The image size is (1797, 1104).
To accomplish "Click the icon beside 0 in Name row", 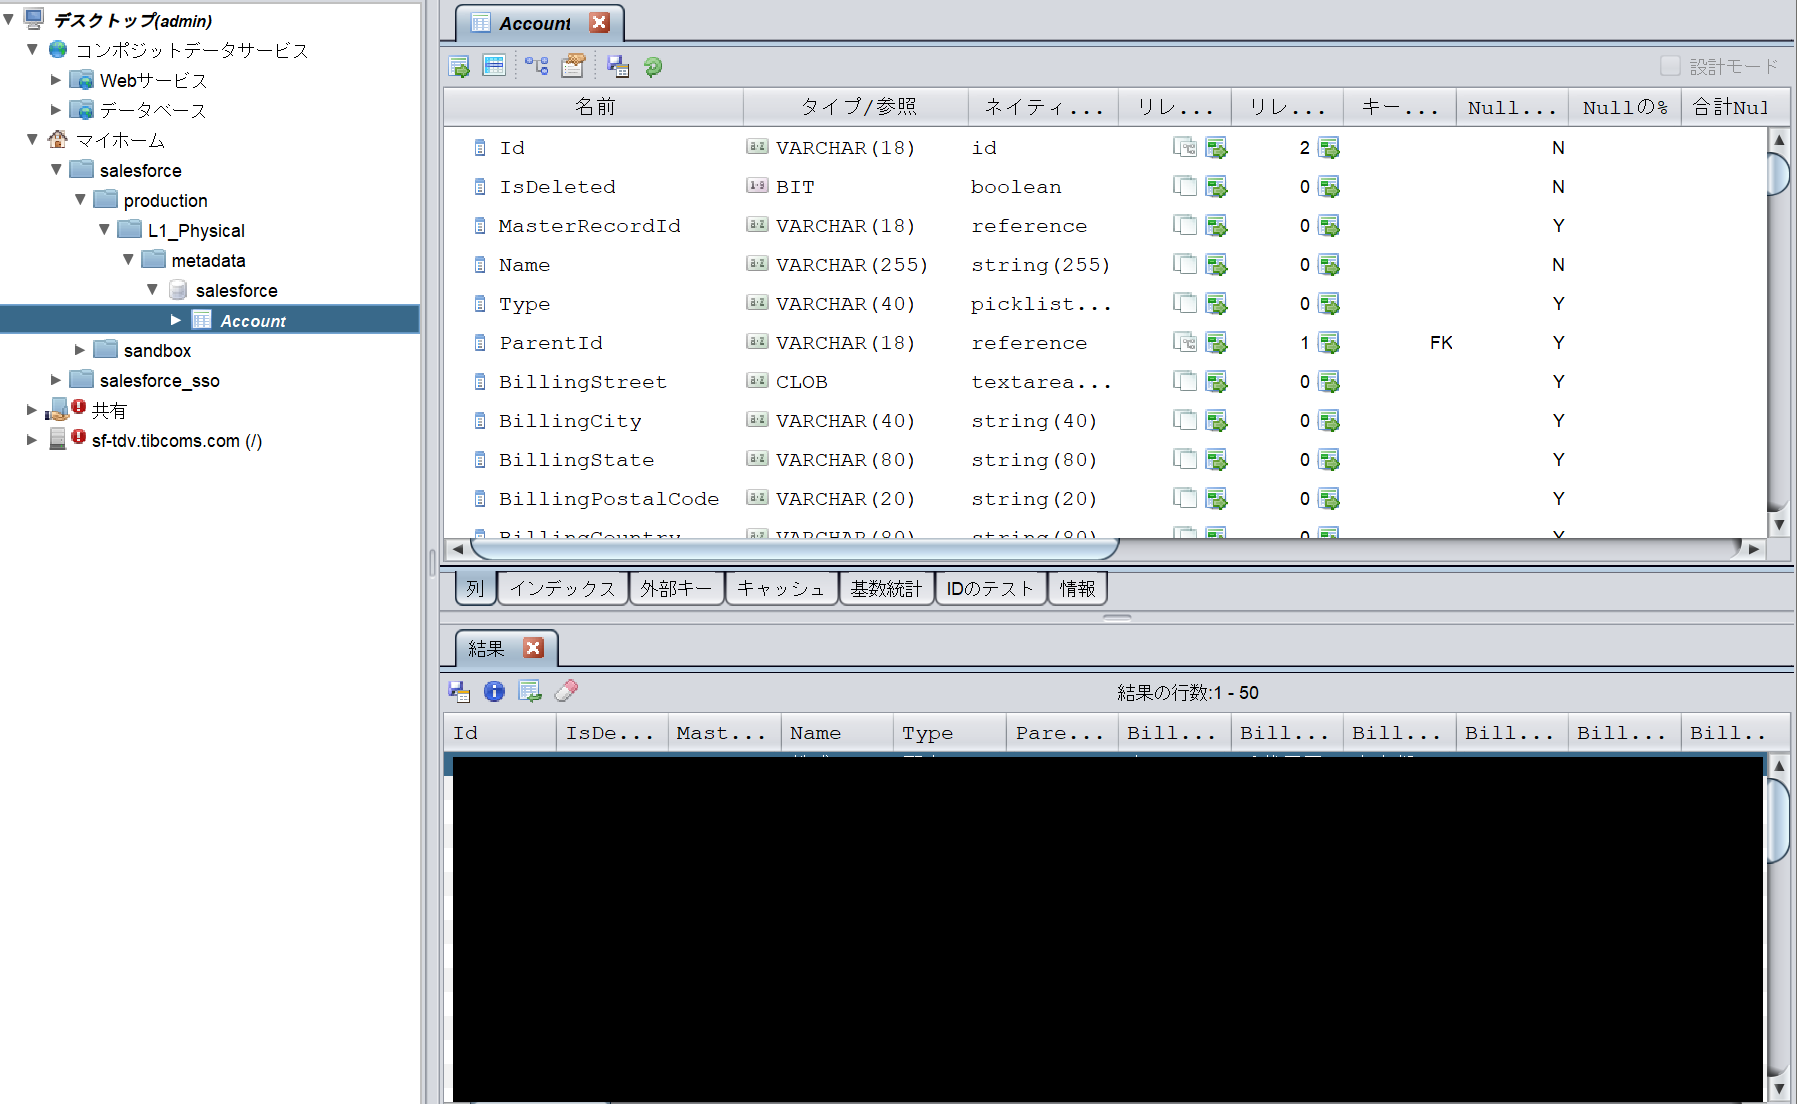I will click(x=1329, y=265).
